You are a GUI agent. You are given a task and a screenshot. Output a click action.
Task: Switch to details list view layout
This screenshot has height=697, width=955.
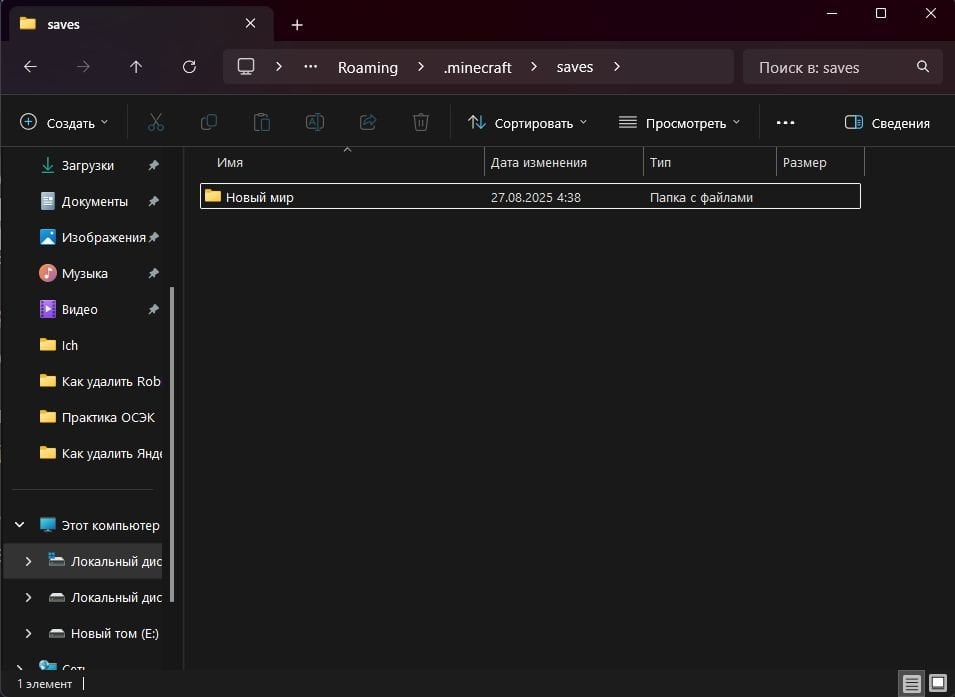click(x=911, y=684)
